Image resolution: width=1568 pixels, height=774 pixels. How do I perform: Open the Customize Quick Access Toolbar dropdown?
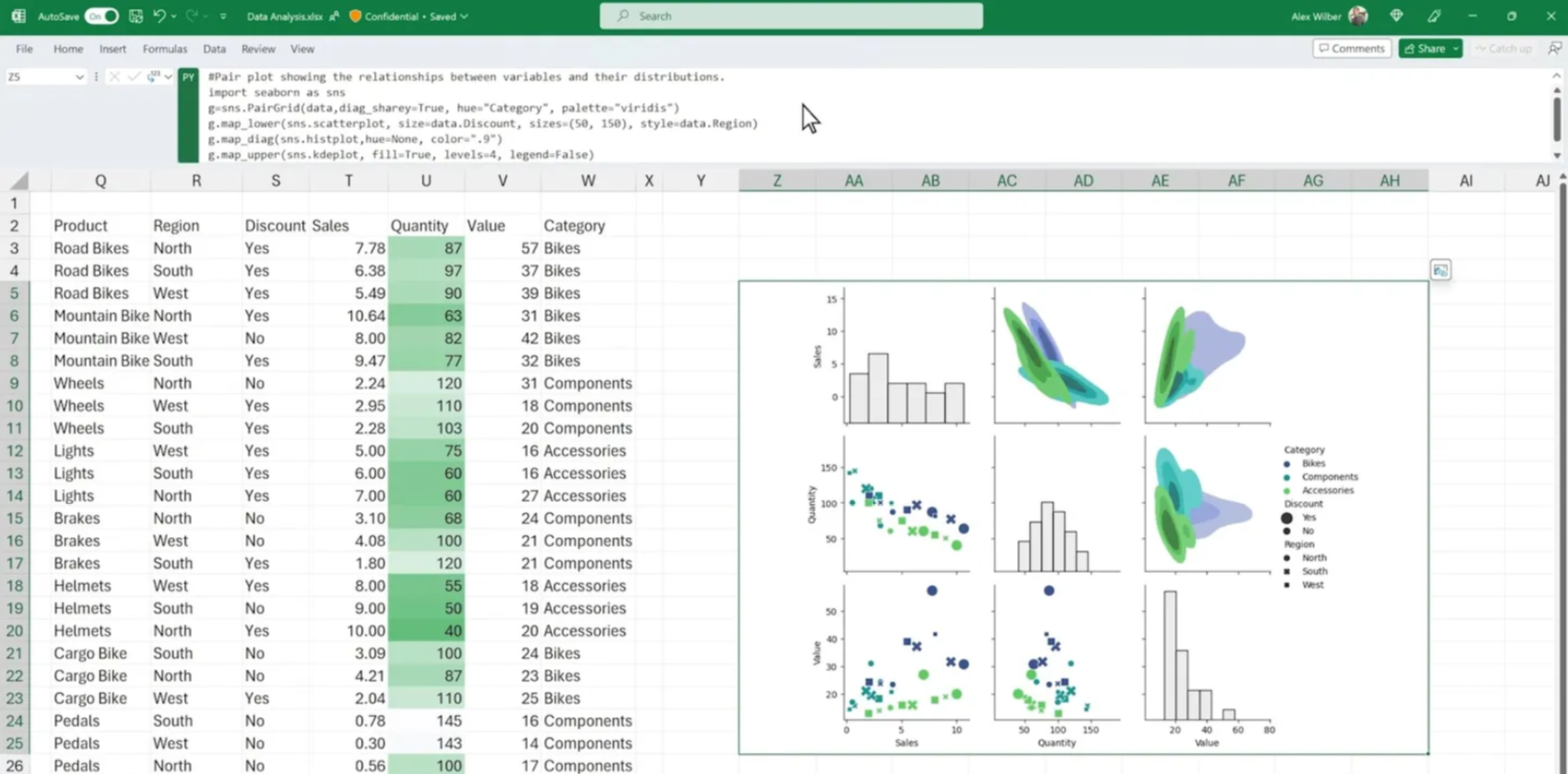point(223,17)
